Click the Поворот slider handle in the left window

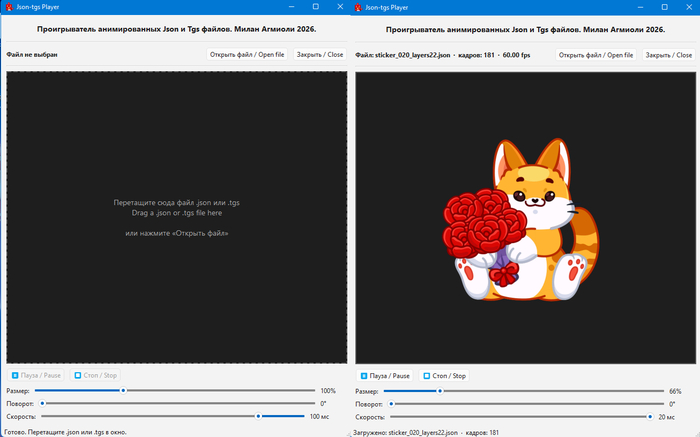(x=42, y=404)
